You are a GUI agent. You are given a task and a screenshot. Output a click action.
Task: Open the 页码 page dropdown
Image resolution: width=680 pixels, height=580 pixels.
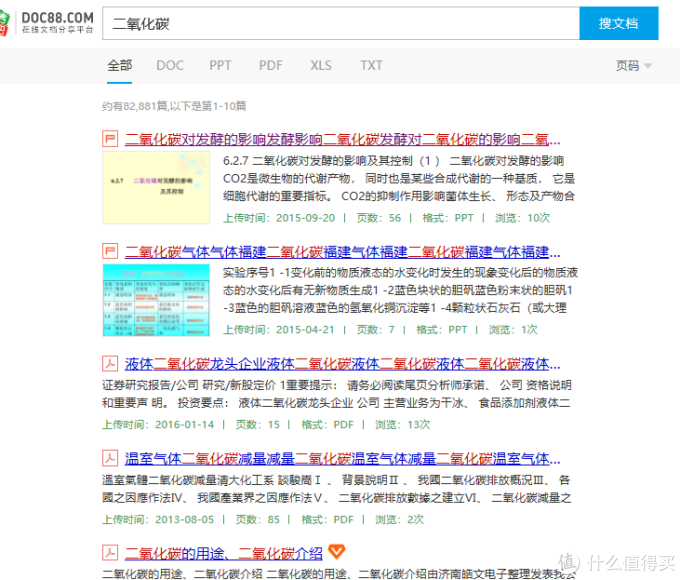(633, 66)
